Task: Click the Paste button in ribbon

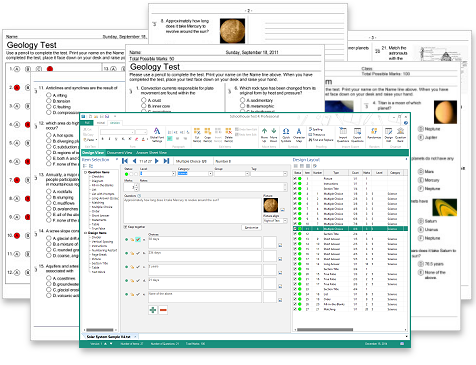Action: click(89, 140)
